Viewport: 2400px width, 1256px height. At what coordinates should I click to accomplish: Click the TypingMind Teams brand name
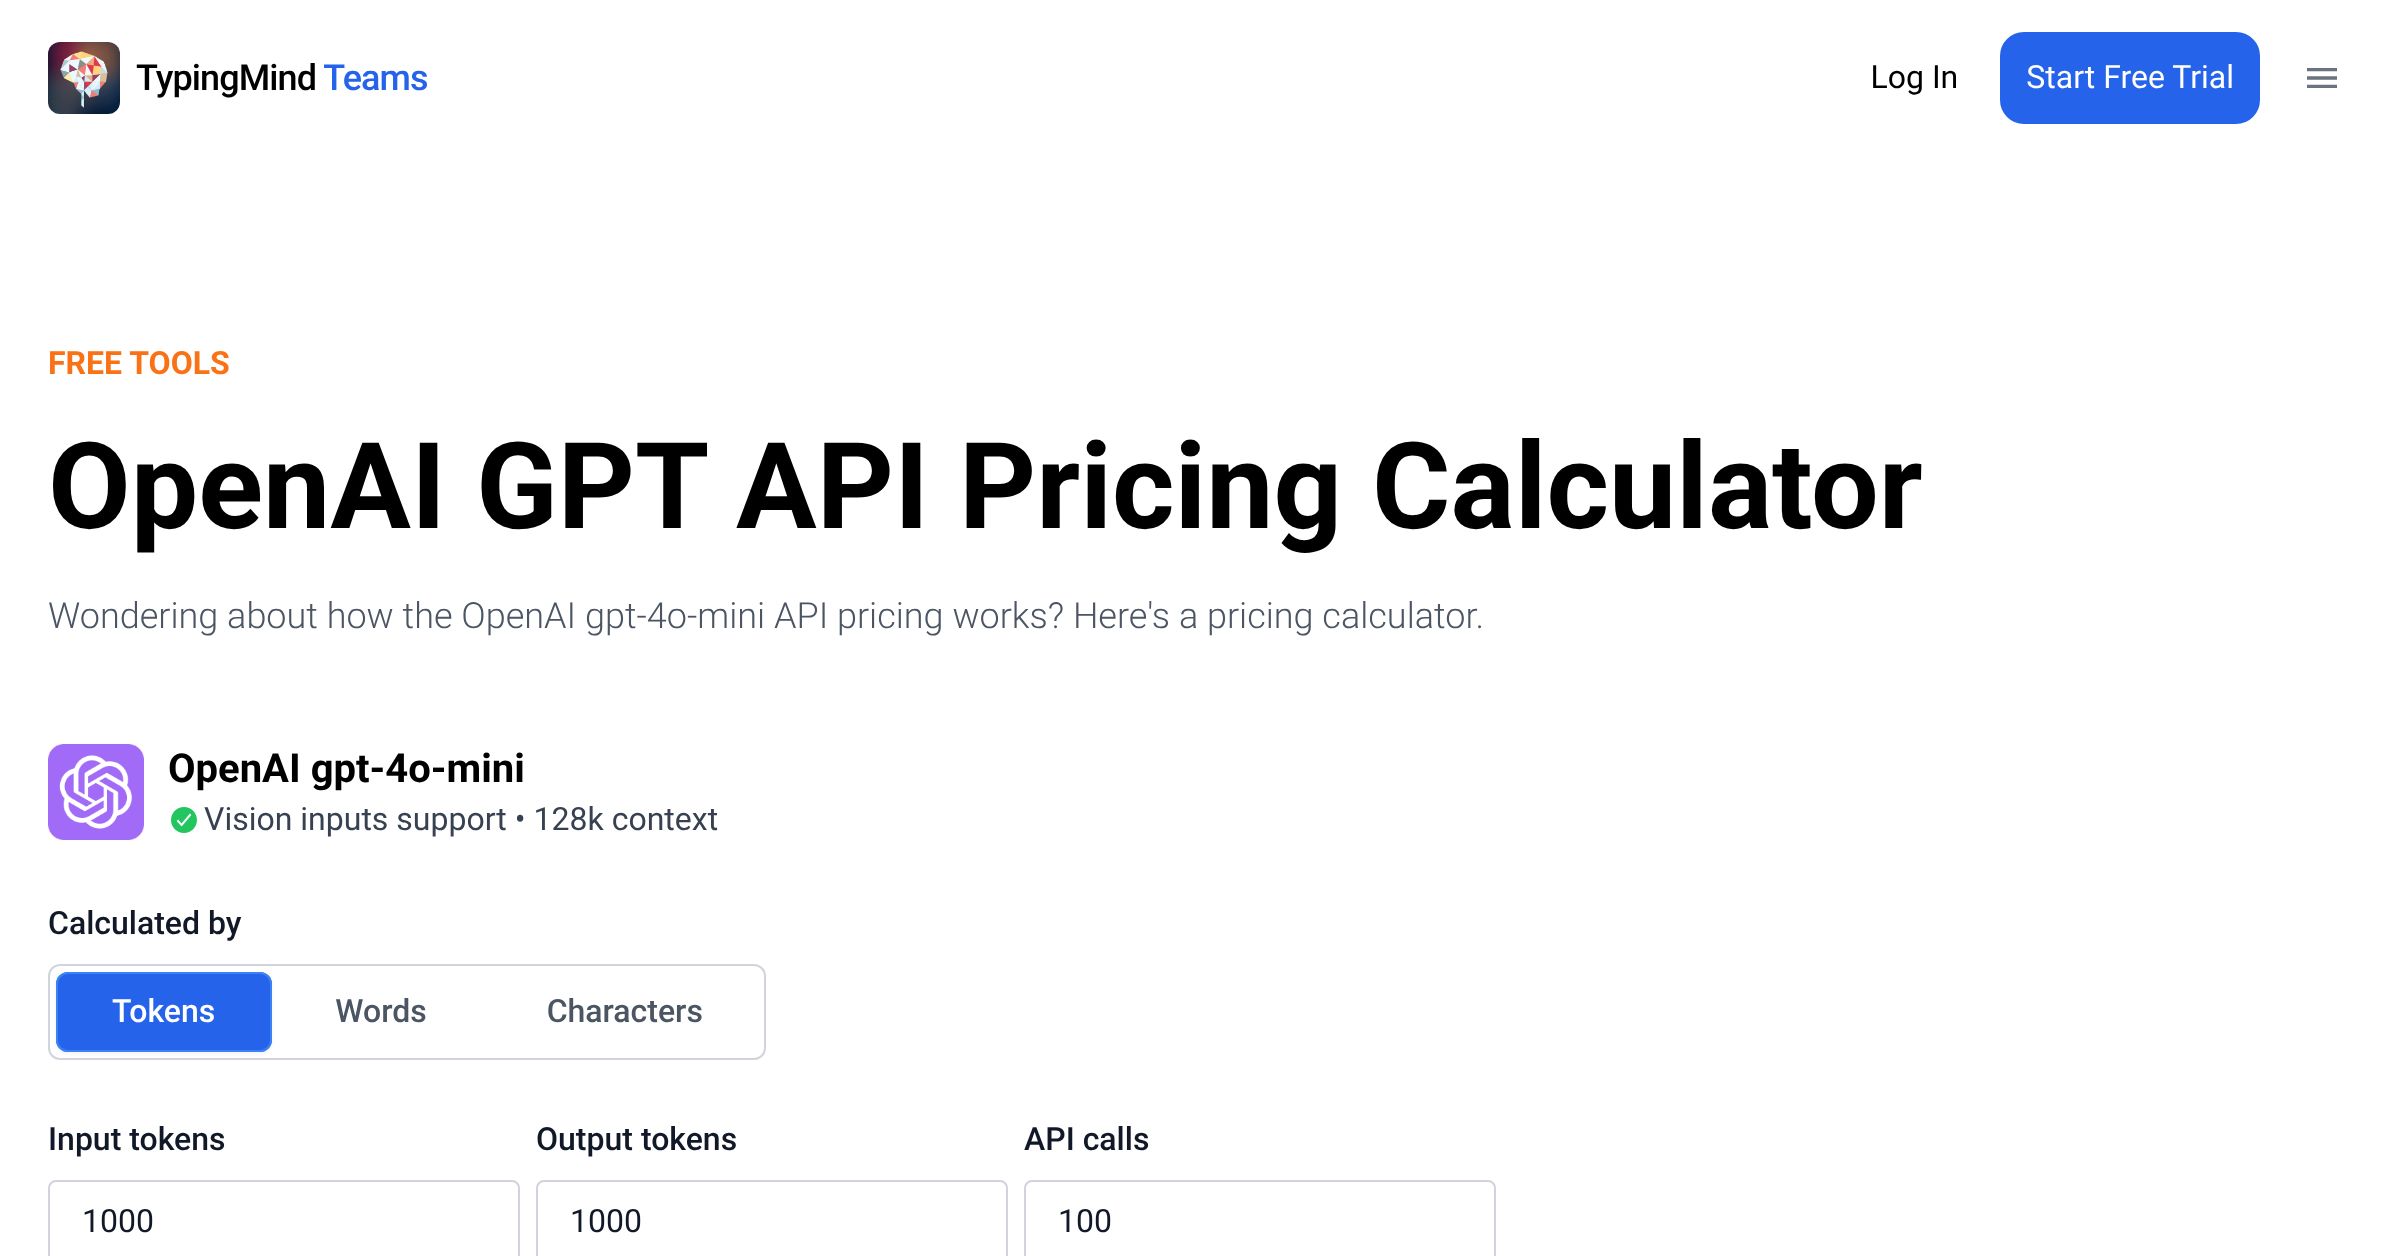coord(282,78)
